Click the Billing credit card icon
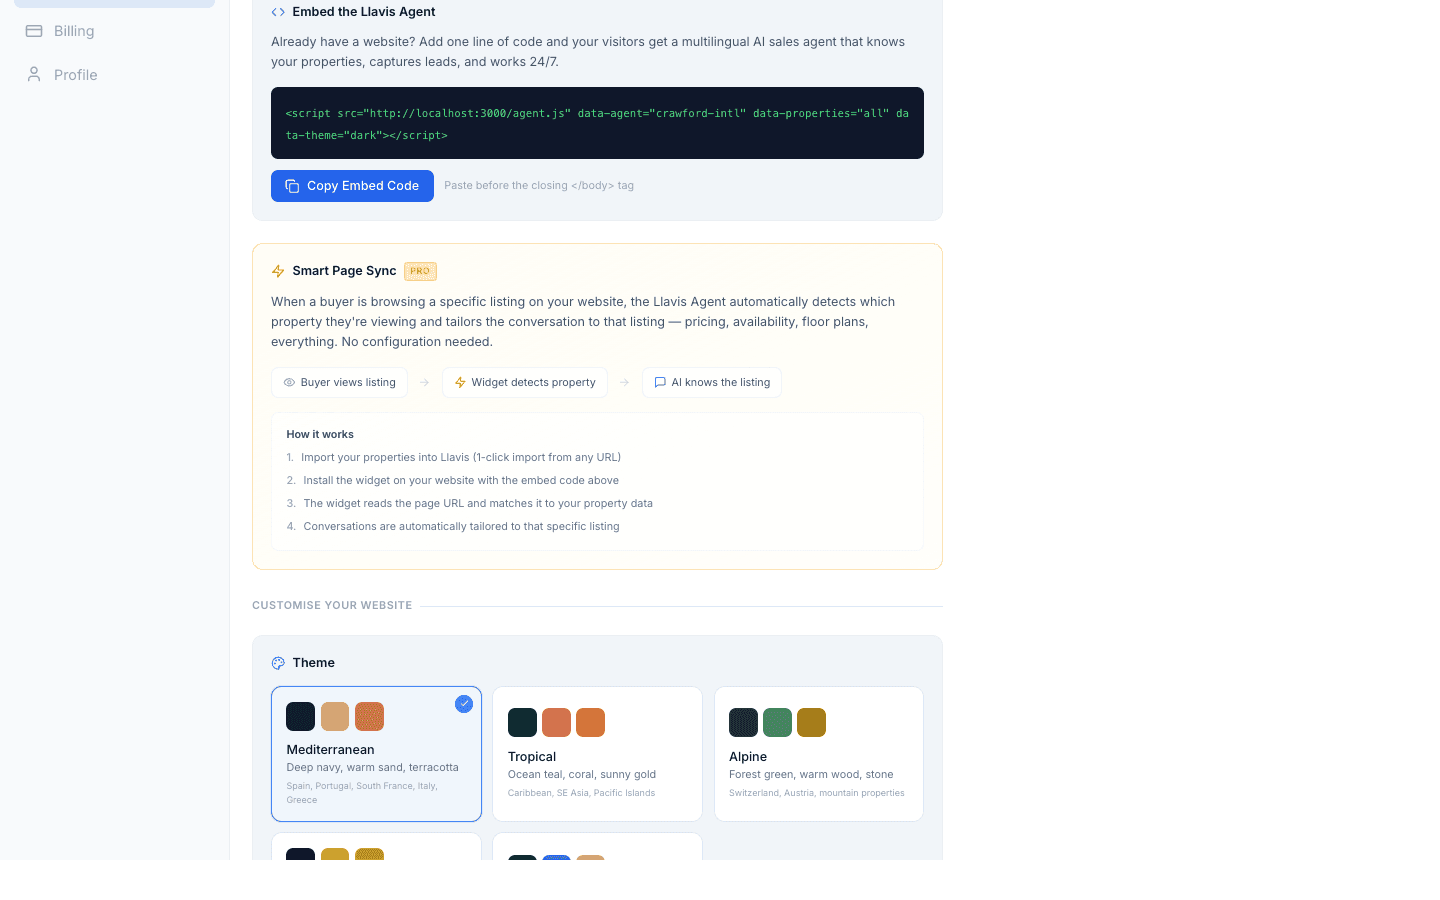Image resolution: width=1440 pixels, height=900 pixels. pos(35,31)
